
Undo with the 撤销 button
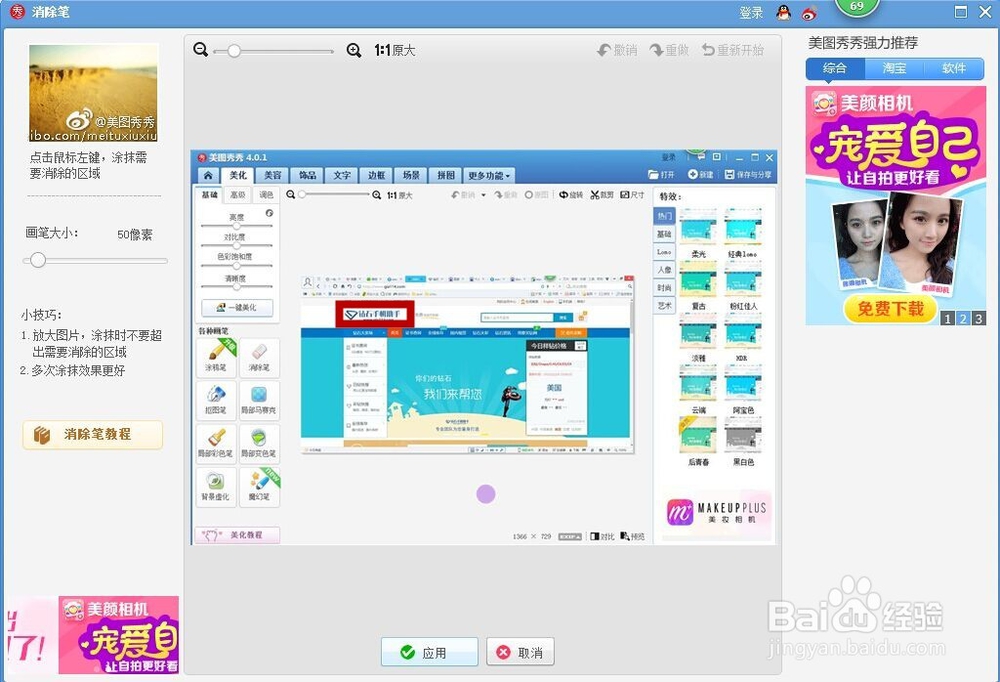(617, 50)
